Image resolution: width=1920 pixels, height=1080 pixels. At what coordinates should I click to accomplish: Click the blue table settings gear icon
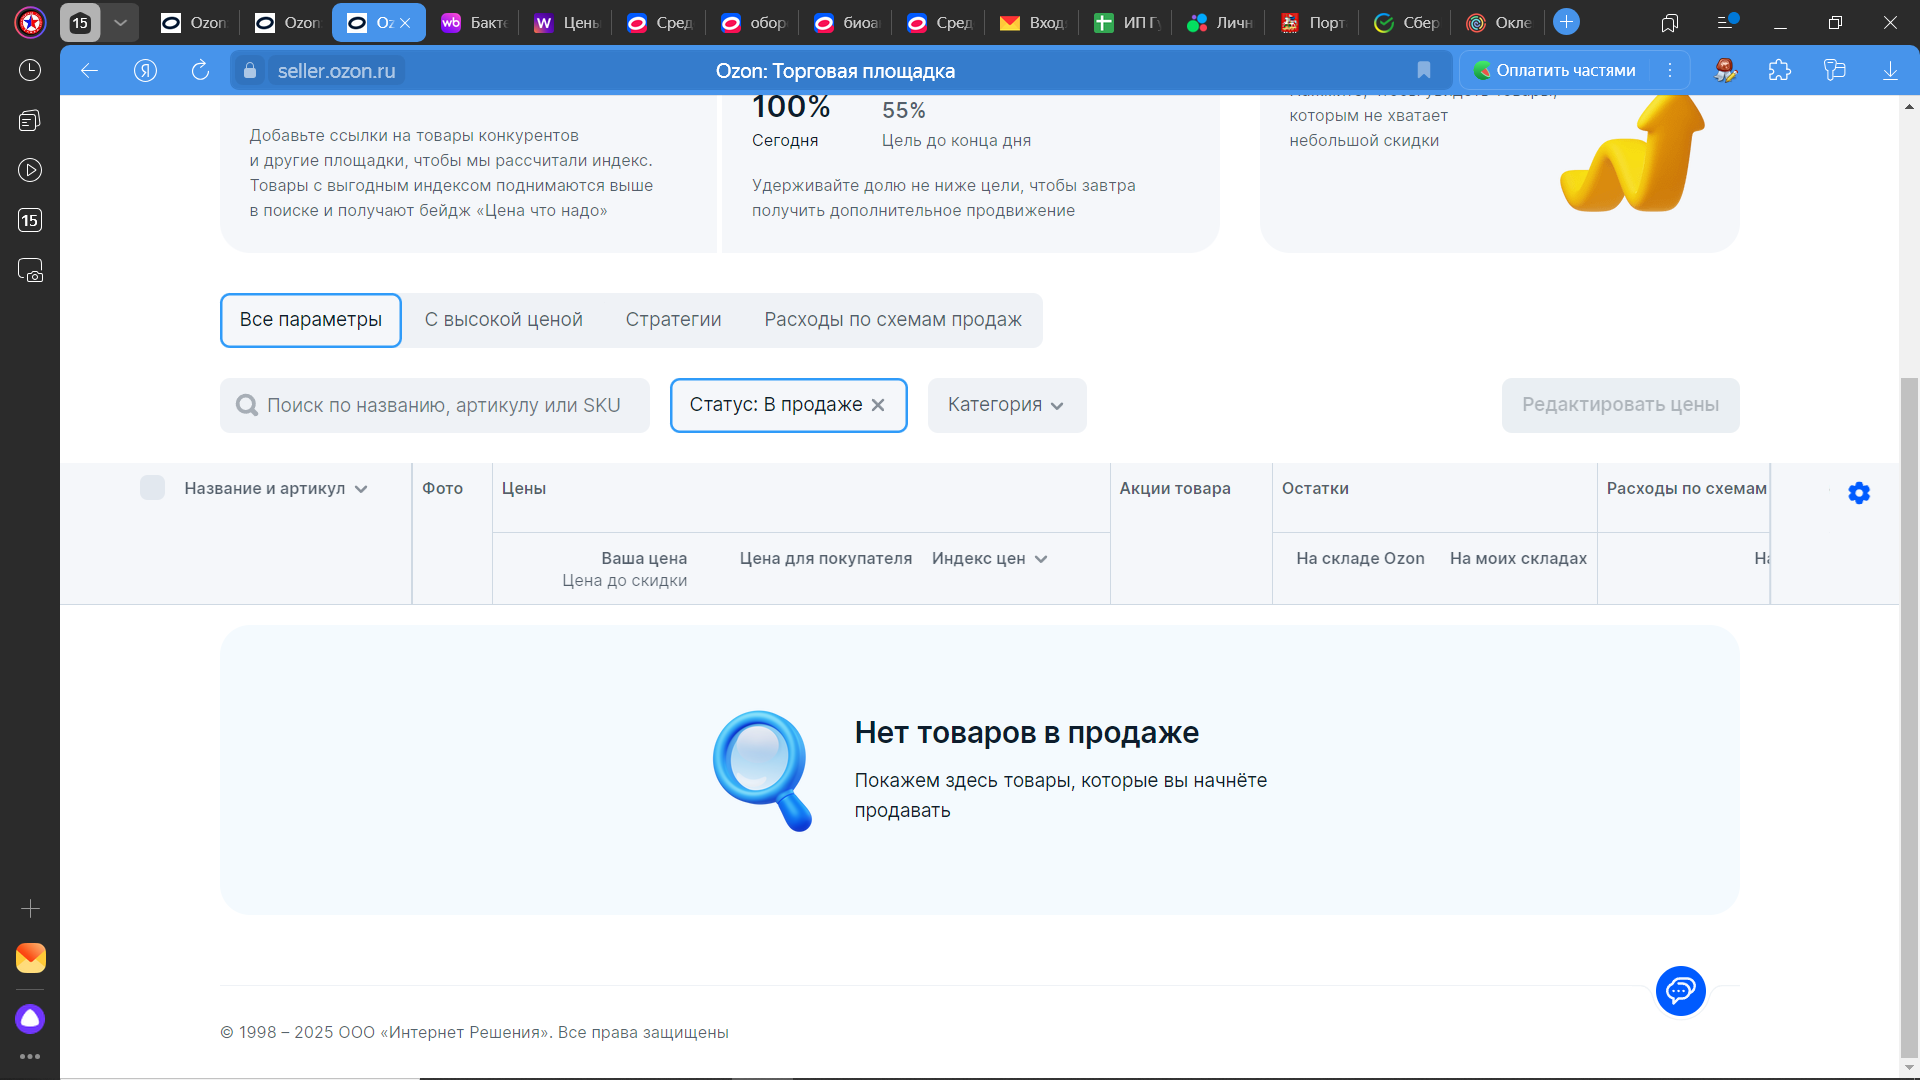click(x=1858, y=493)
